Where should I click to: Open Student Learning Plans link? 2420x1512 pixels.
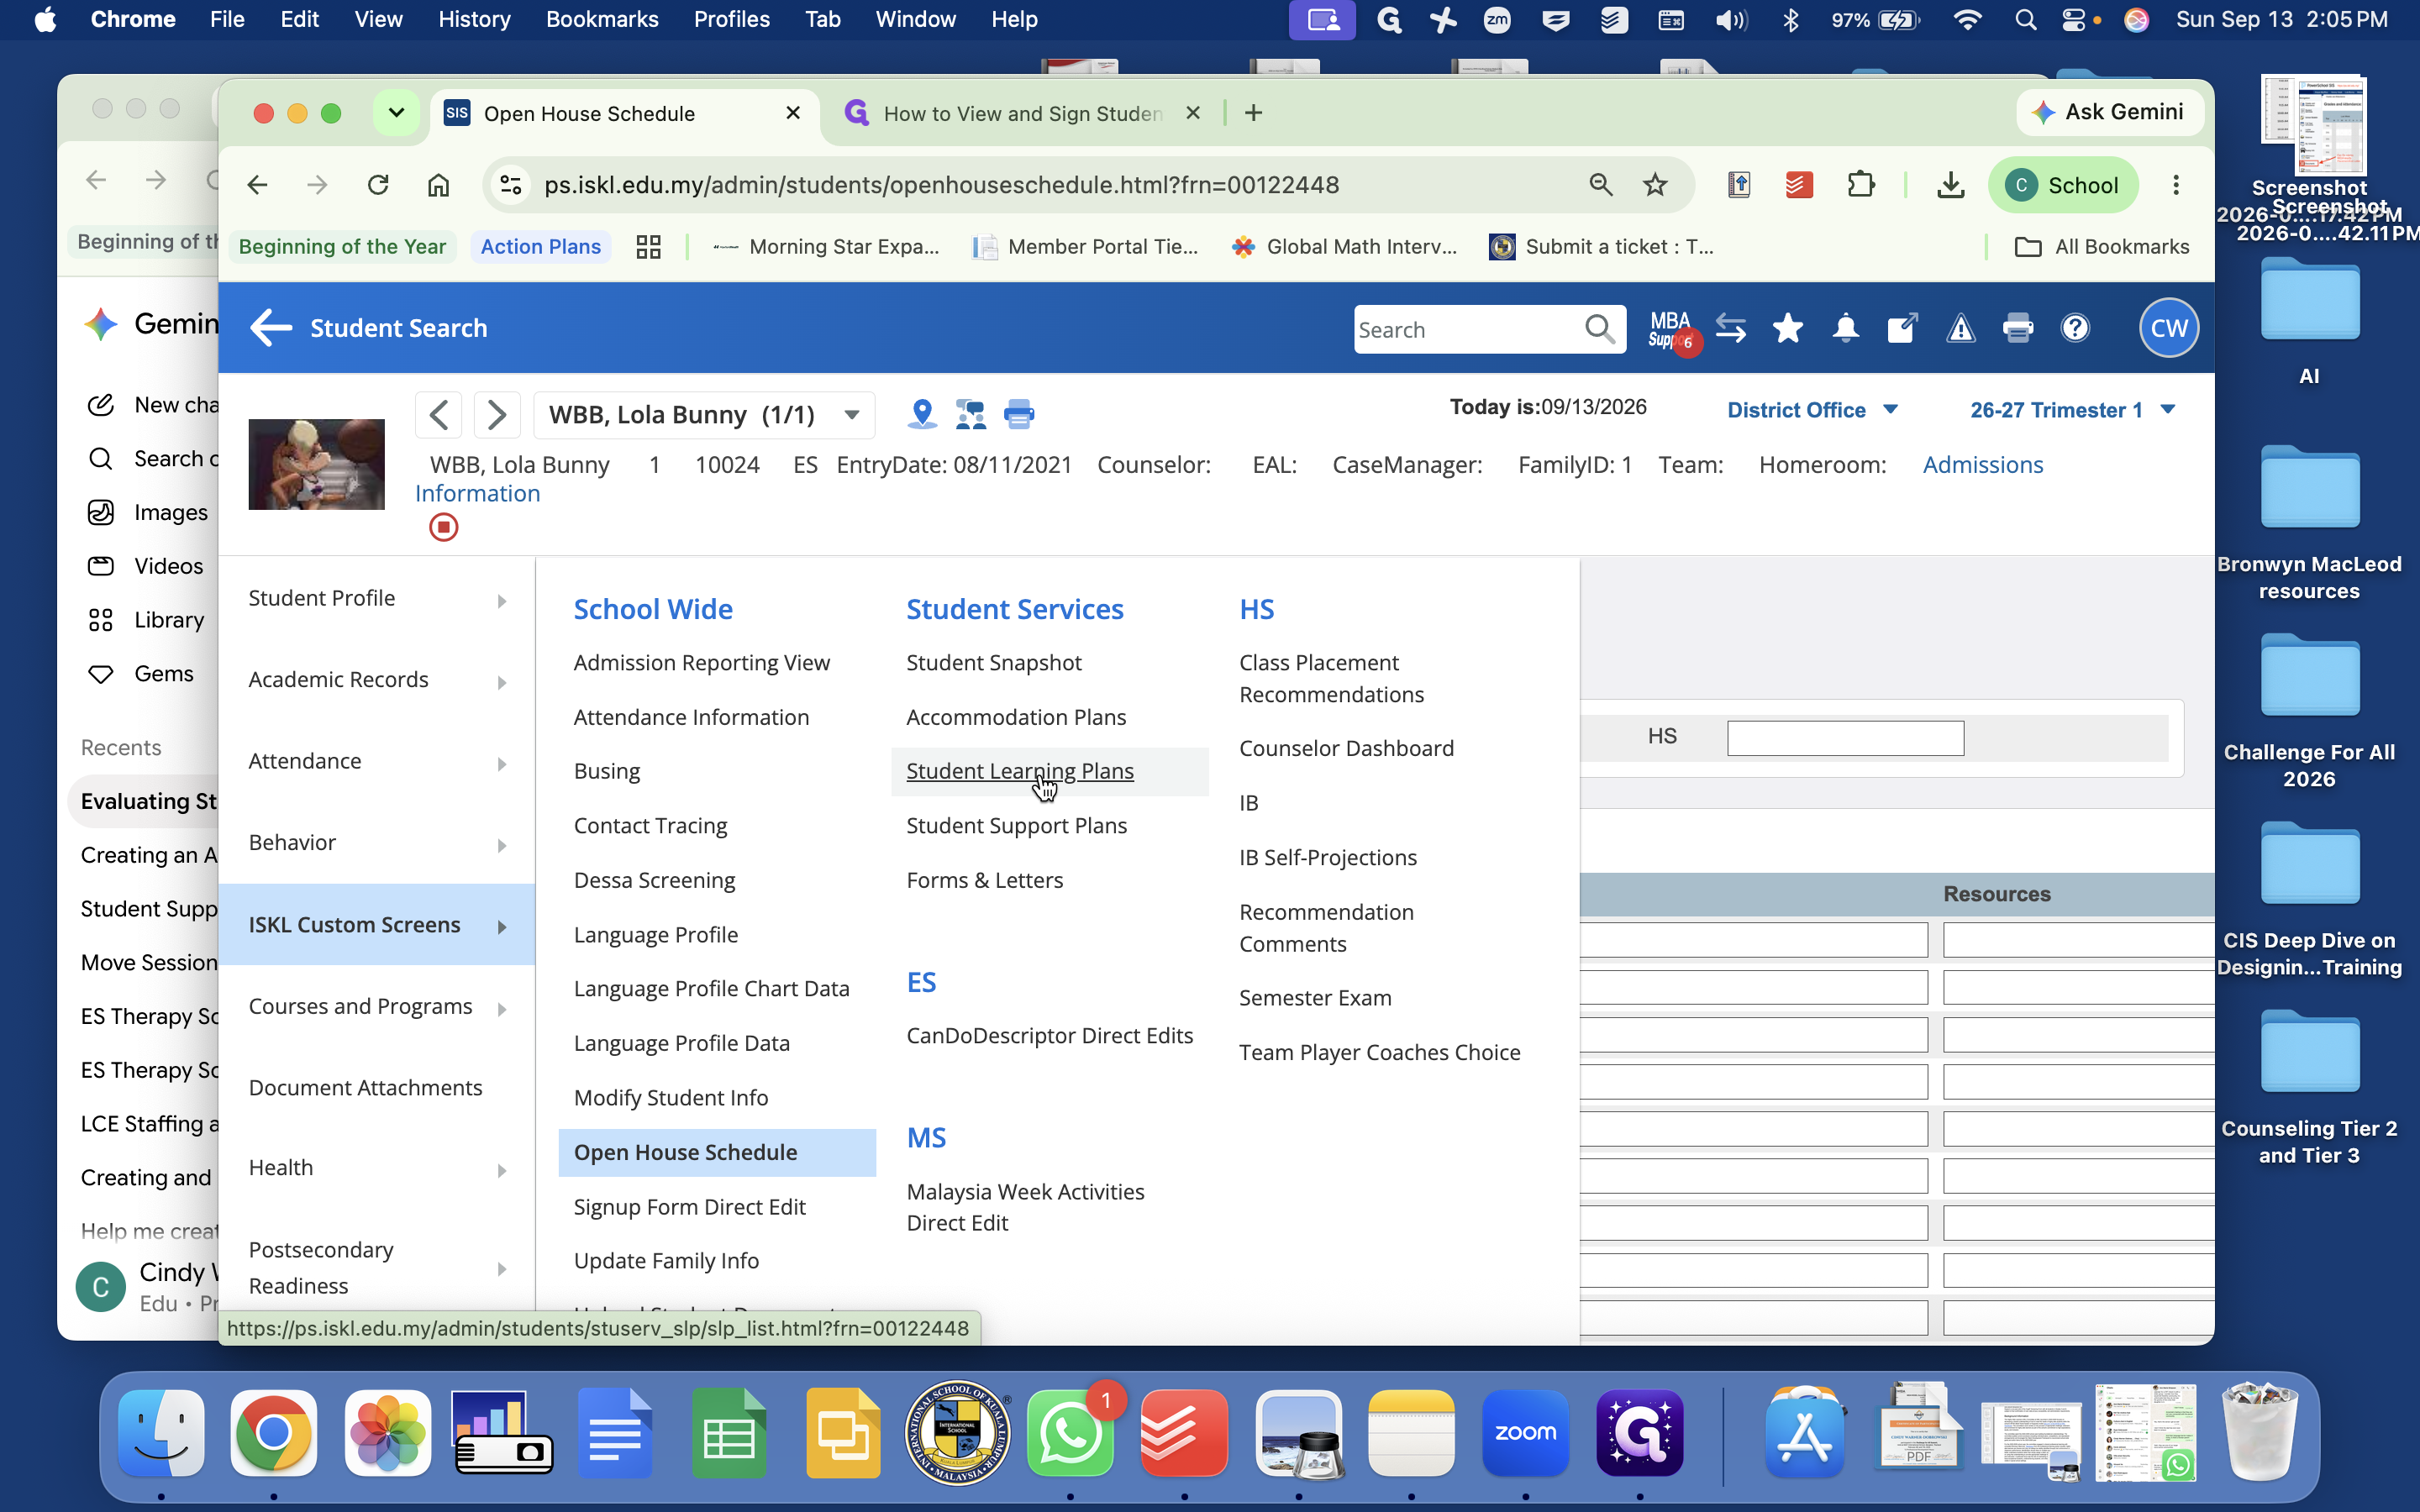[1019, 771]
